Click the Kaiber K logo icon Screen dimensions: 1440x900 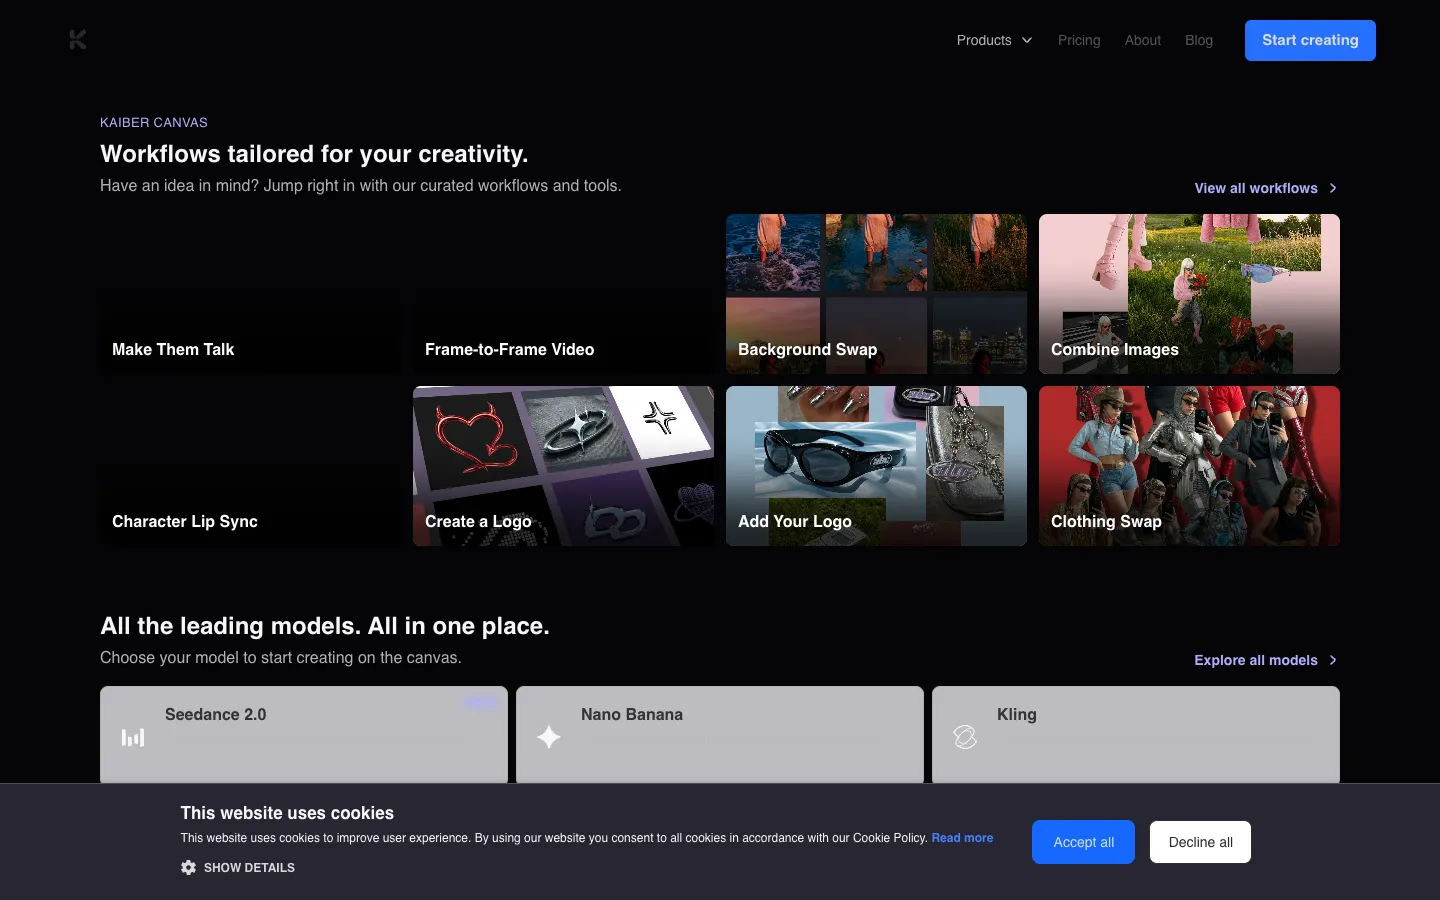78,40
